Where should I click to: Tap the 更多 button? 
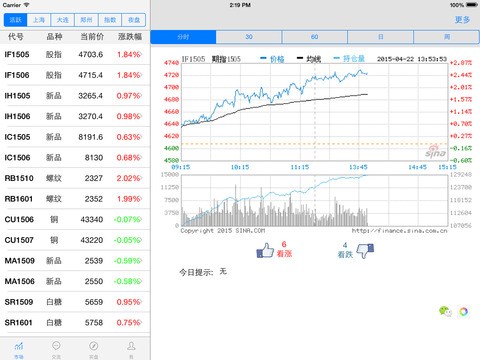[x=463, y=20]
